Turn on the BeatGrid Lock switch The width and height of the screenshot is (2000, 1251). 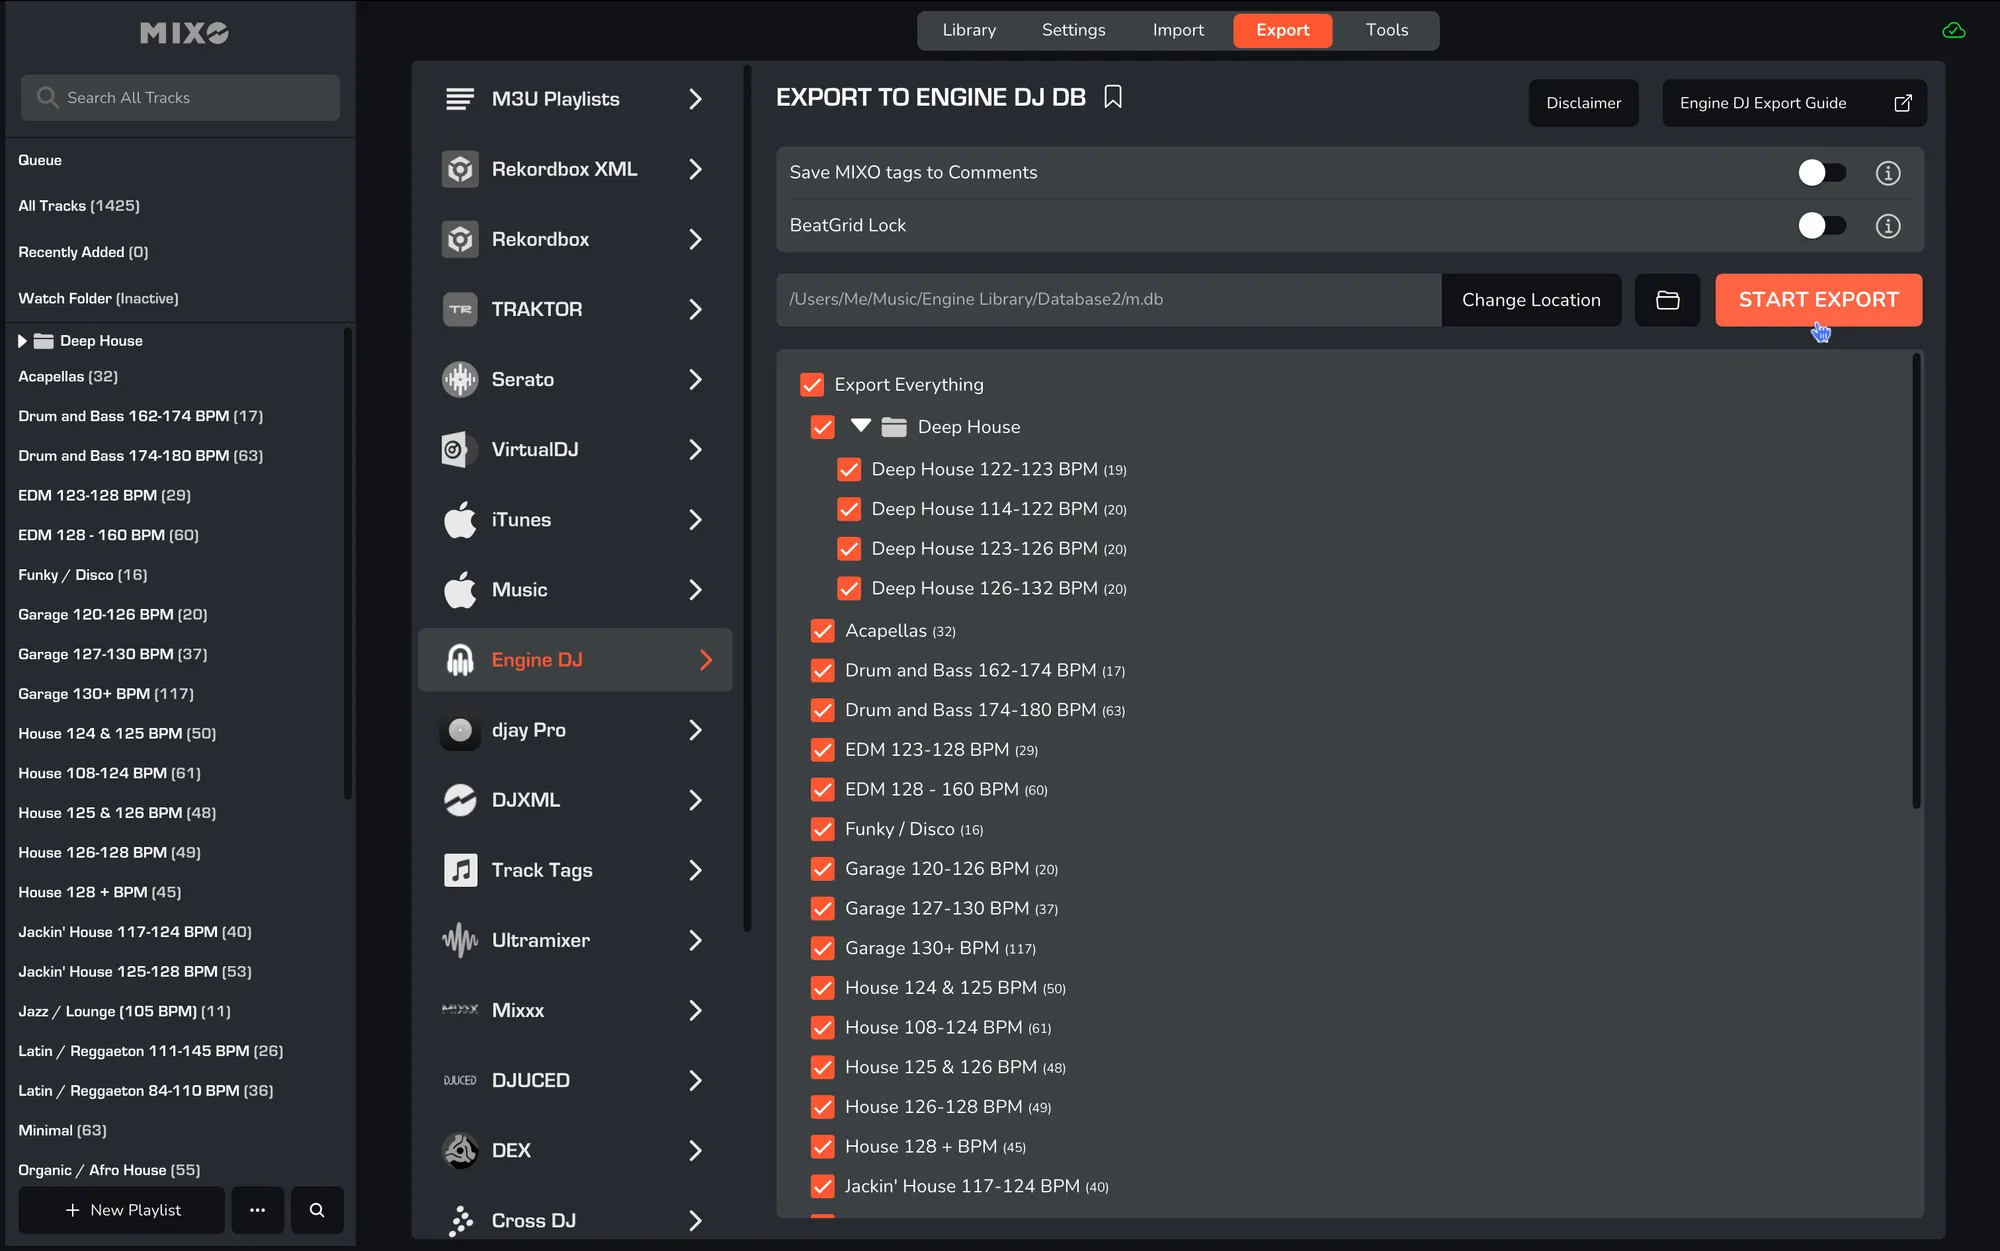click(x=1821, y=226)
